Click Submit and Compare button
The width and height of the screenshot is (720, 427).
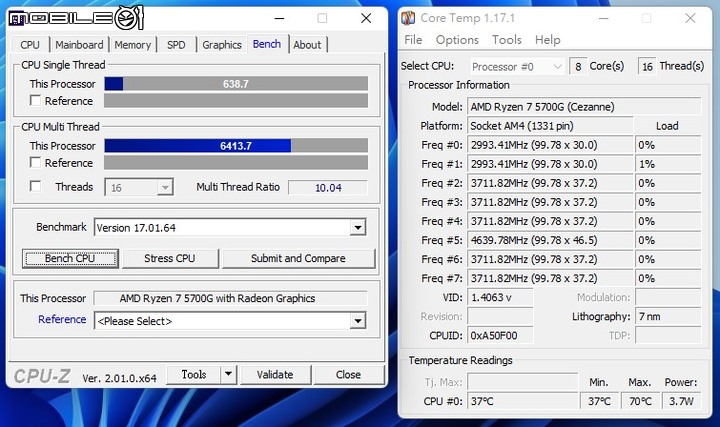(x=298, y=258)
